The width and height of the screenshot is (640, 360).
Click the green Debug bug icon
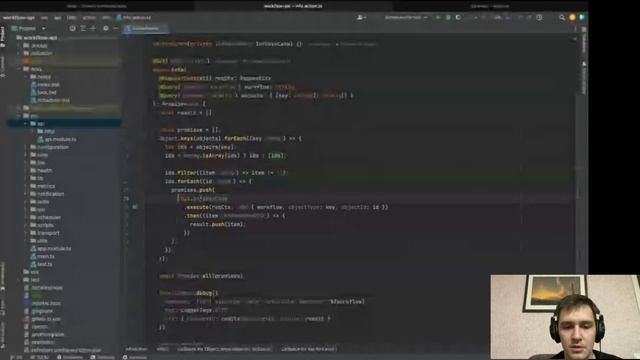[448, 18]
